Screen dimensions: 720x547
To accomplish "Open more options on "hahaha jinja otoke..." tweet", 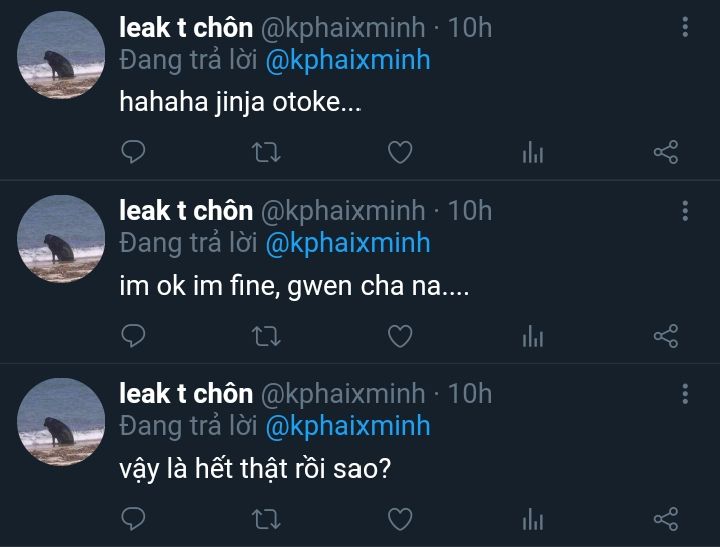I will (685, 27).
